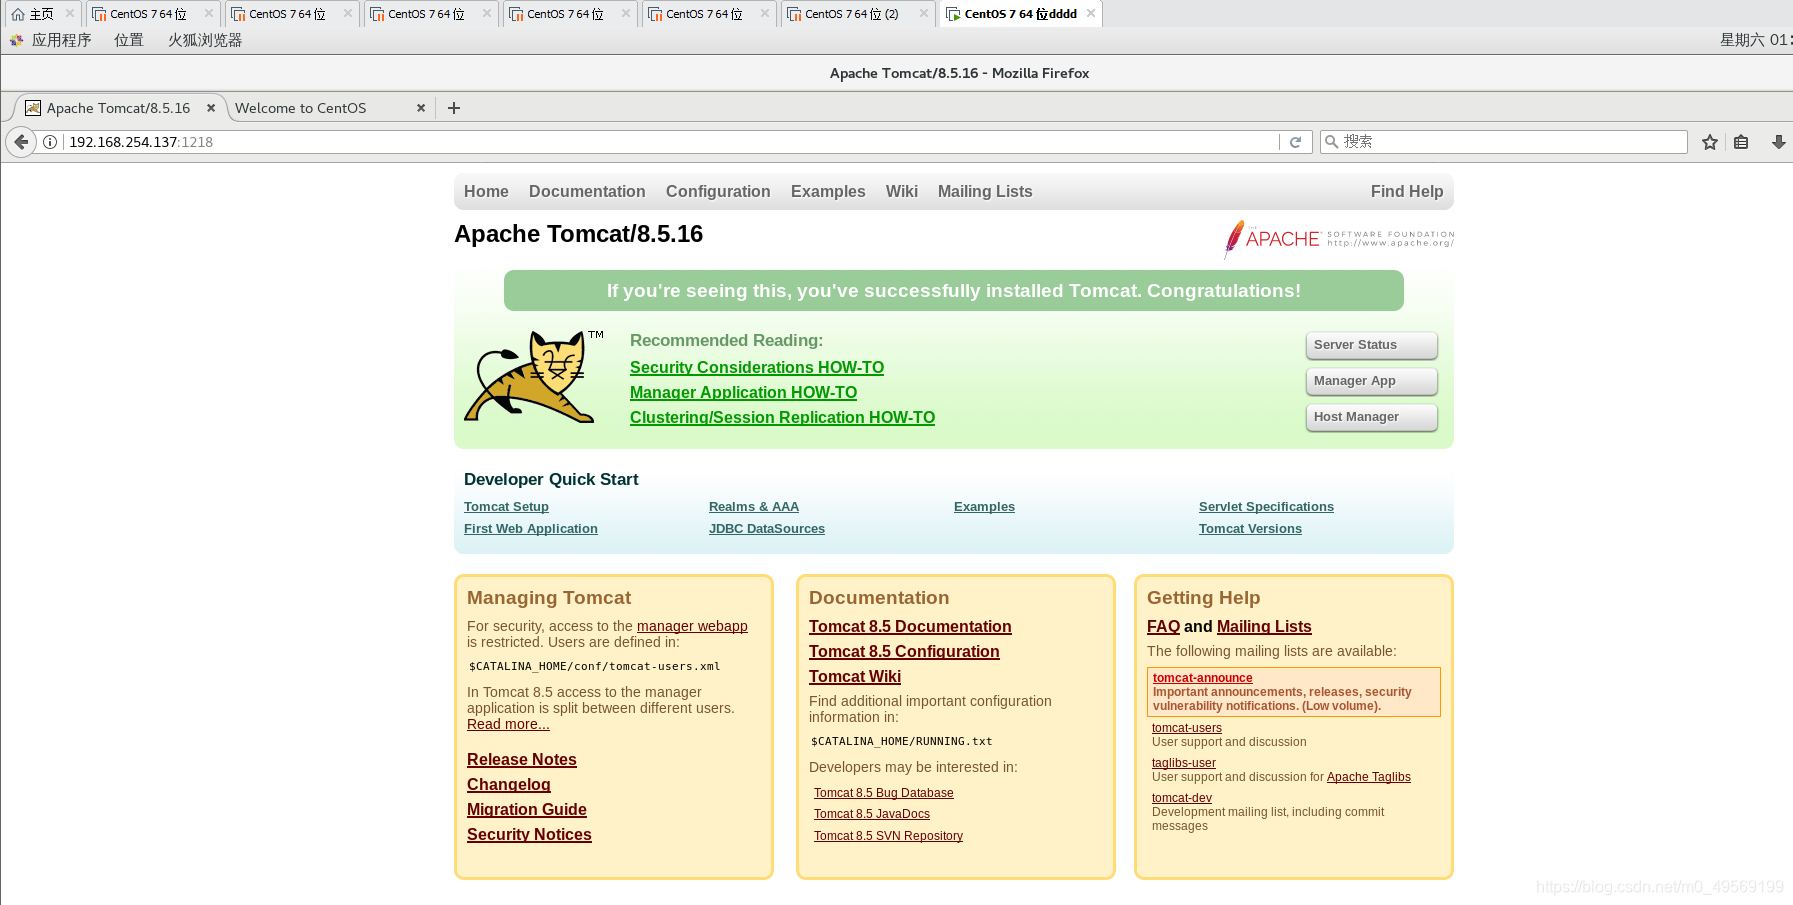Open the Servlet Specifications link
The width and height of the screenshot is (1793, 905).
(1266, 507)
